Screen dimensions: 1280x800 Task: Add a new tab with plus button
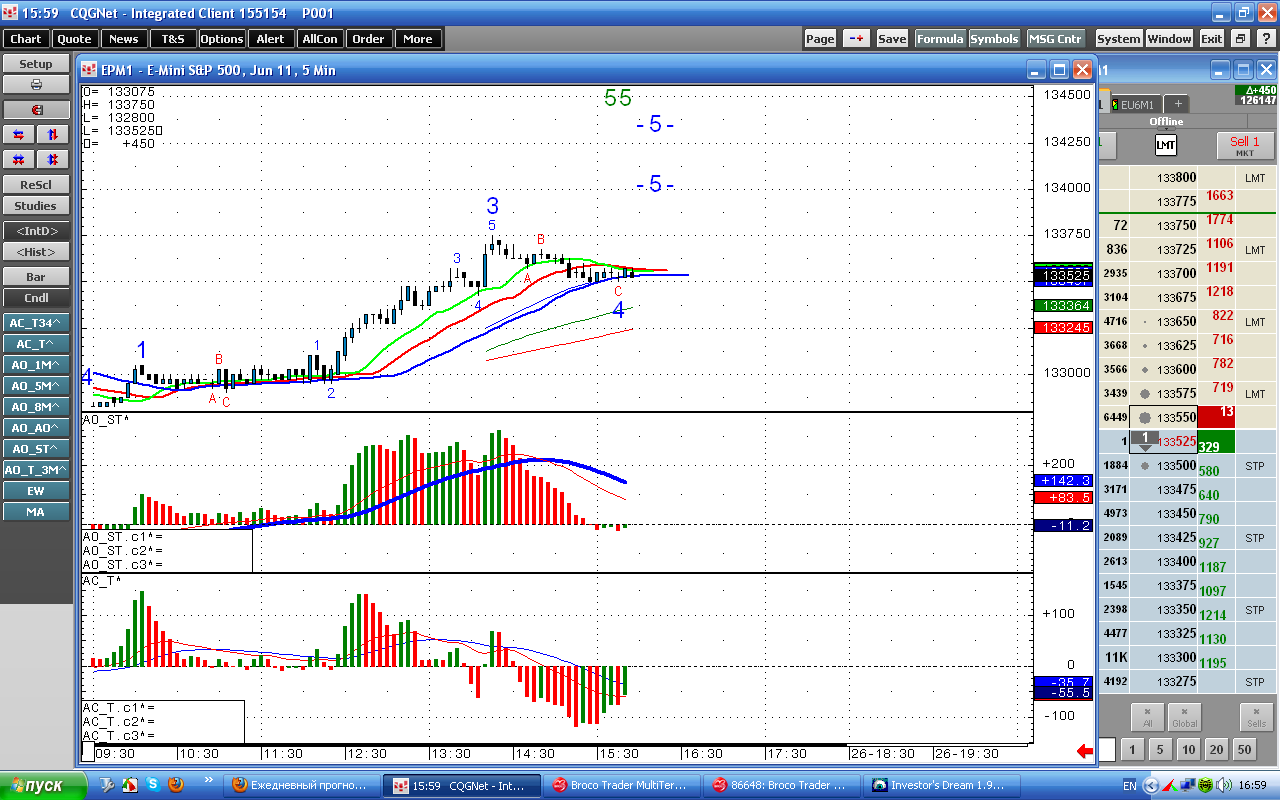coord(1177,104)
